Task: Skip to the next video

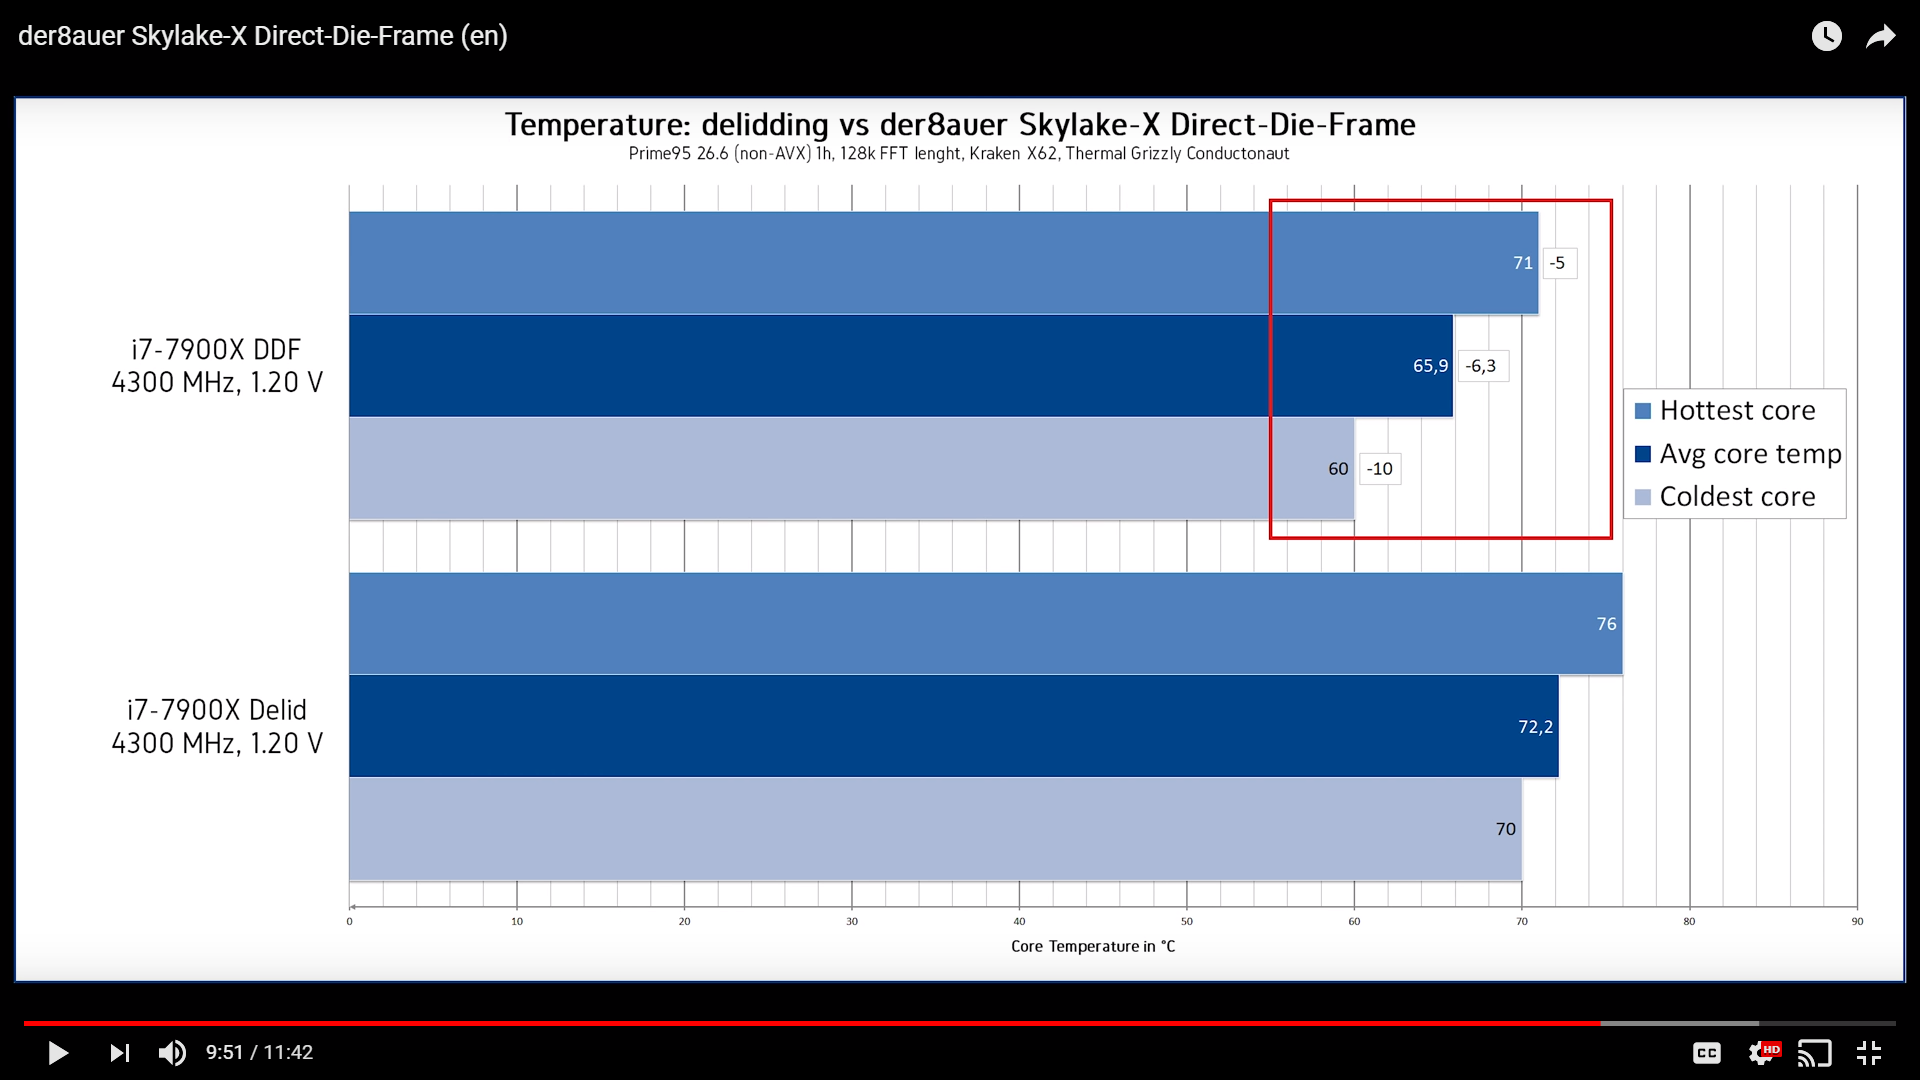Action: point(120,1053)
